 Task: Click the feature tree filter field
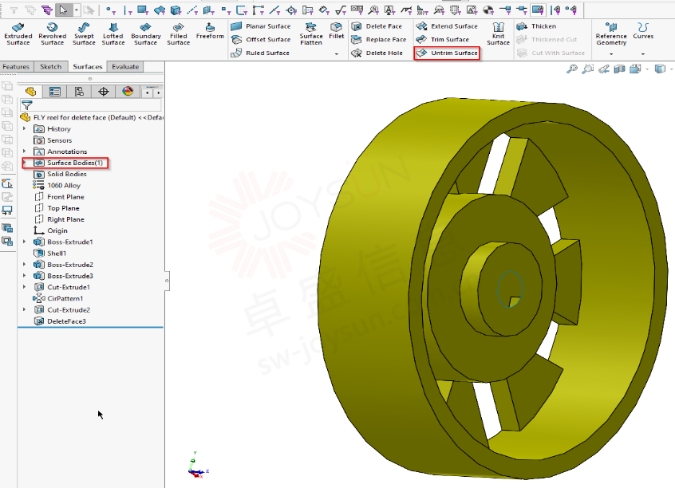[x=91, y=105]
